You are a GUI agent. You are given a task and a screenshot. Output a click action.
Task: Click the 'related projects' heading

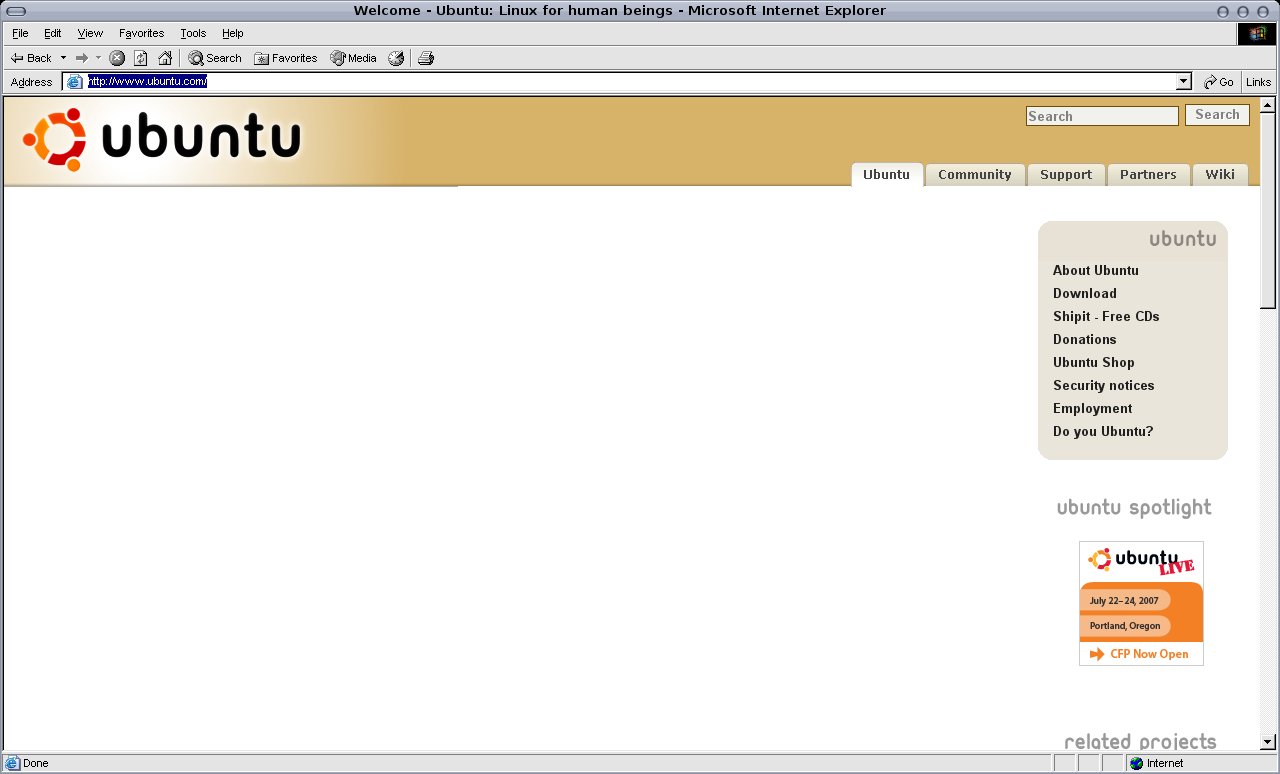pos(1140,741)
